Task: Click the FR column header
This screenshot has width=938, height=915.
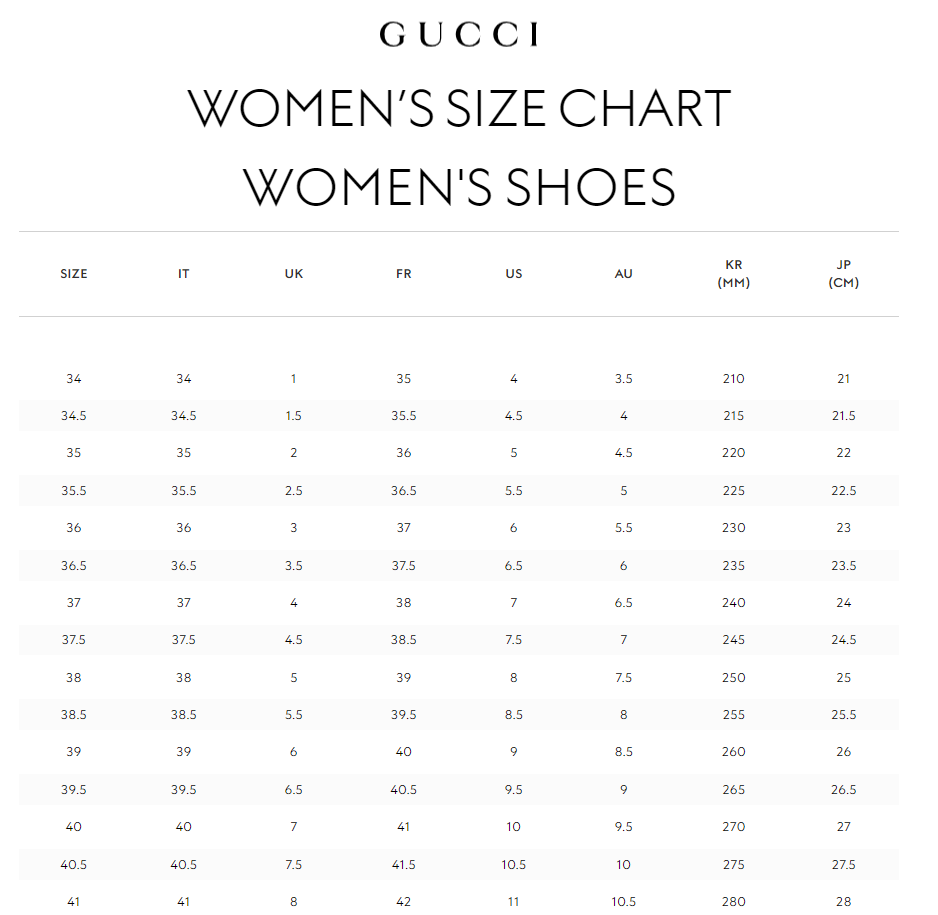Action: (x=404, y=274)
